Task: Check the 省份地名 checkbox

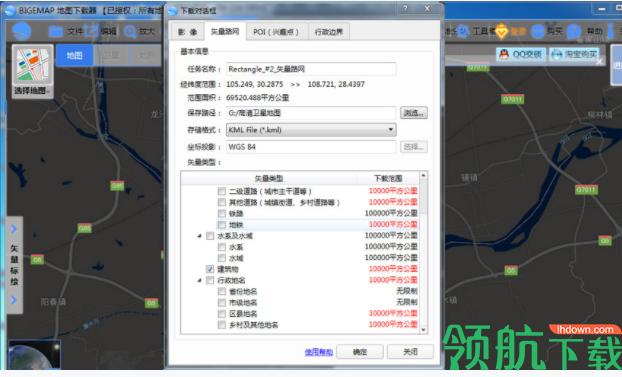Action: pos(222,291)
